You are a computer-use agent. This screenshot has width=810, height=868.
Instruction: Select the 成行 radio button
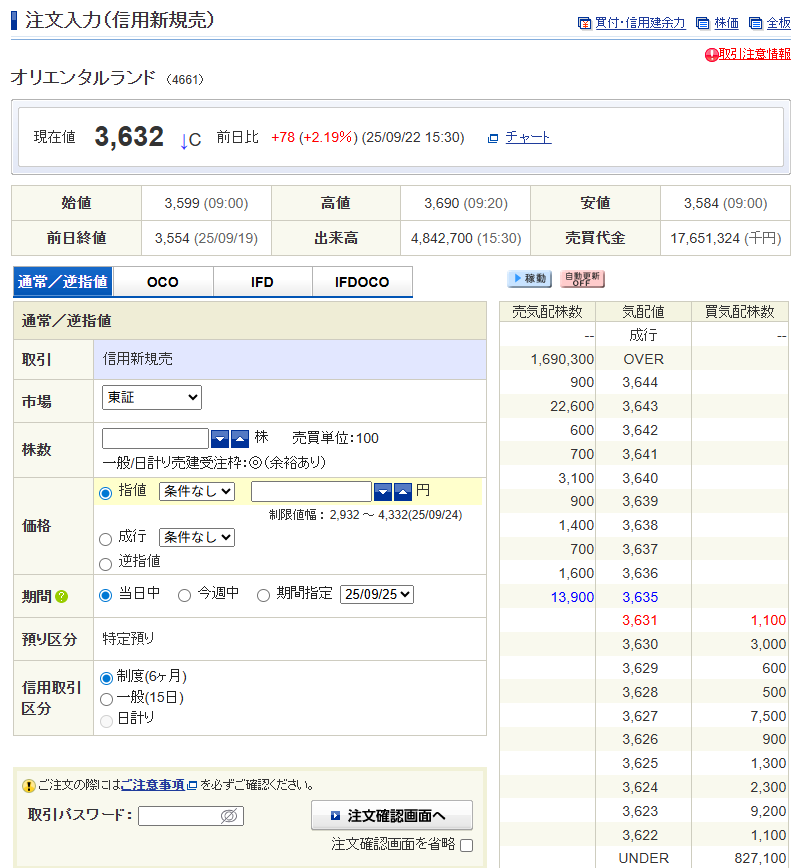(x=106, y=538)
